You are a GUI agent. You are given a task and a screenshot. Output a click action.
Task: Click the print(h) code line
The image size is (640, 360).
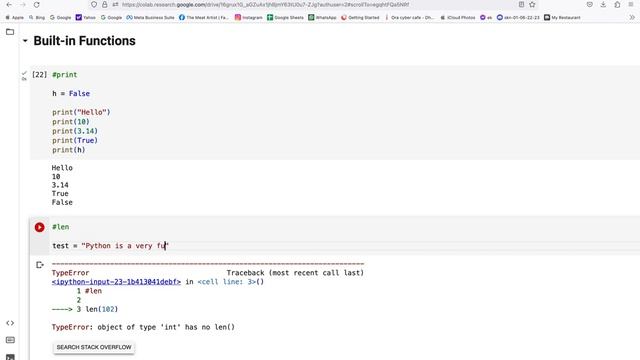69,150
